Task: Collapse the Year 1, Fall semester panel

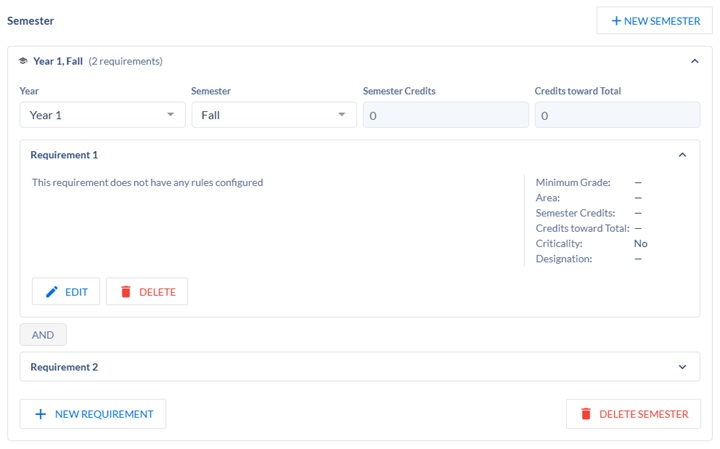Action: point(695,61)
